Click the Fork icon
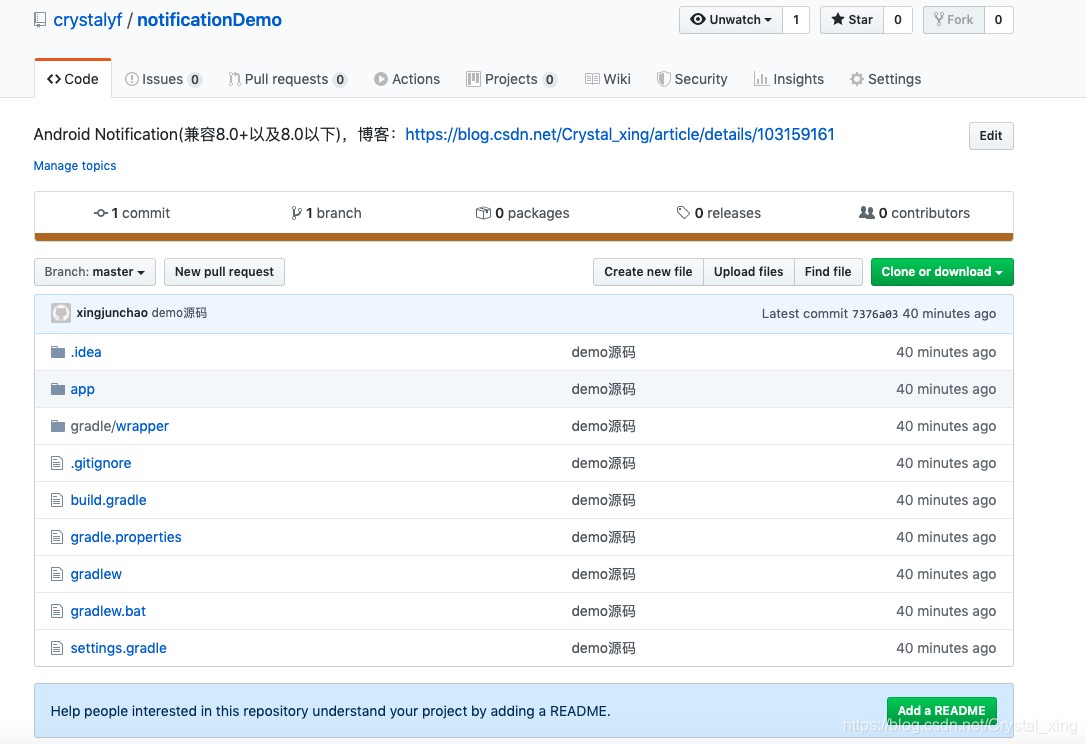The image size is (1086, 744). point(937,19)
